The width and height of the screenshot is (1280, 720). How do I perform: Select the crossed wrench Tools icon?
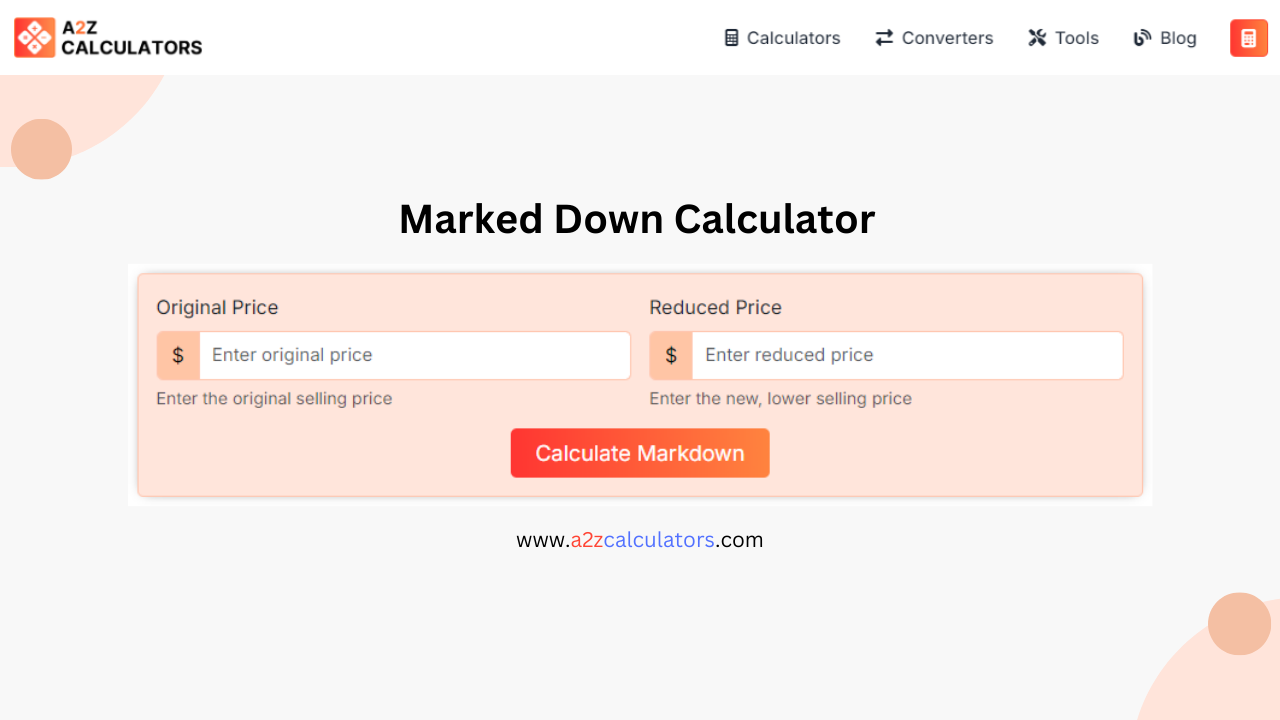pos(1038,37)
